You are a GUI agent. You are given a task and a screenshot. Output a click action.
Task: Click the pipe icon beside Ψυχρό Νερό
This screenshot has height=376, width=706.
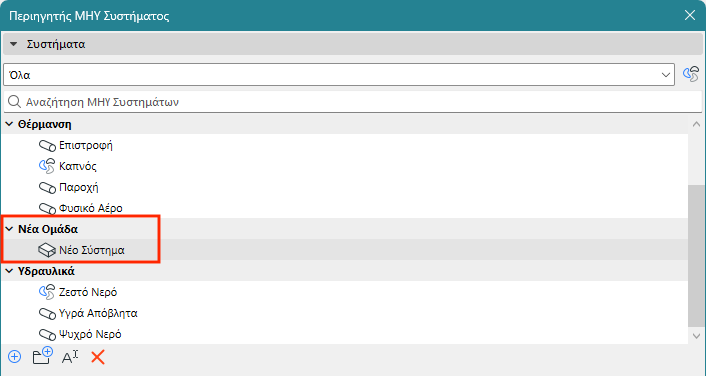[x=47, y=334]
